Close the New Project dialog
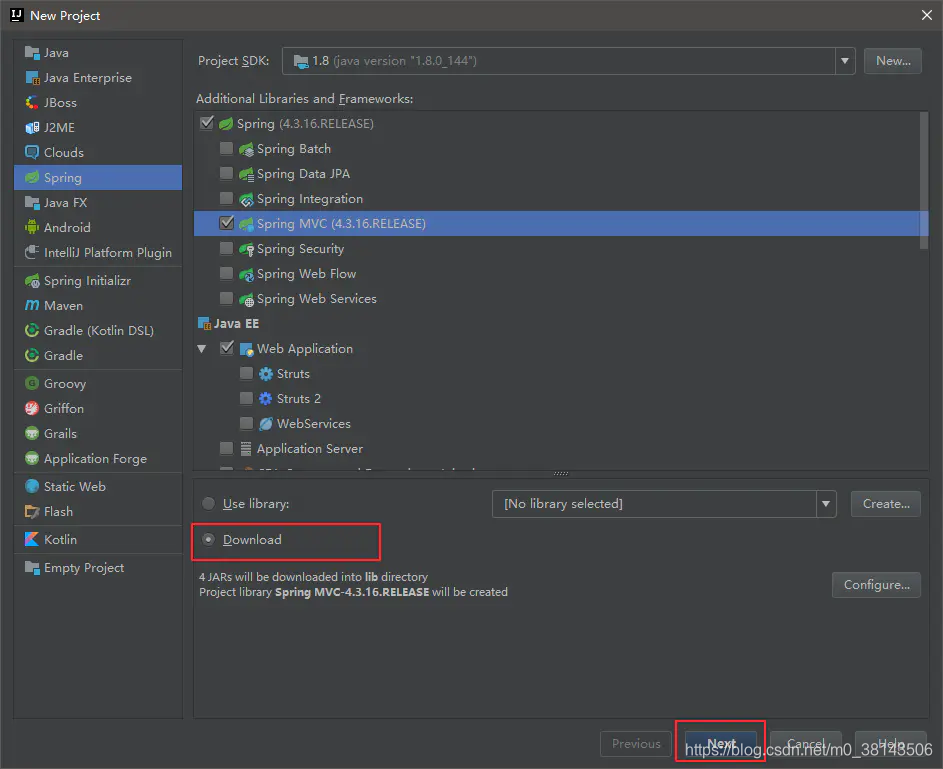This screenshot has height=769, width=943. tap(927, 15)
